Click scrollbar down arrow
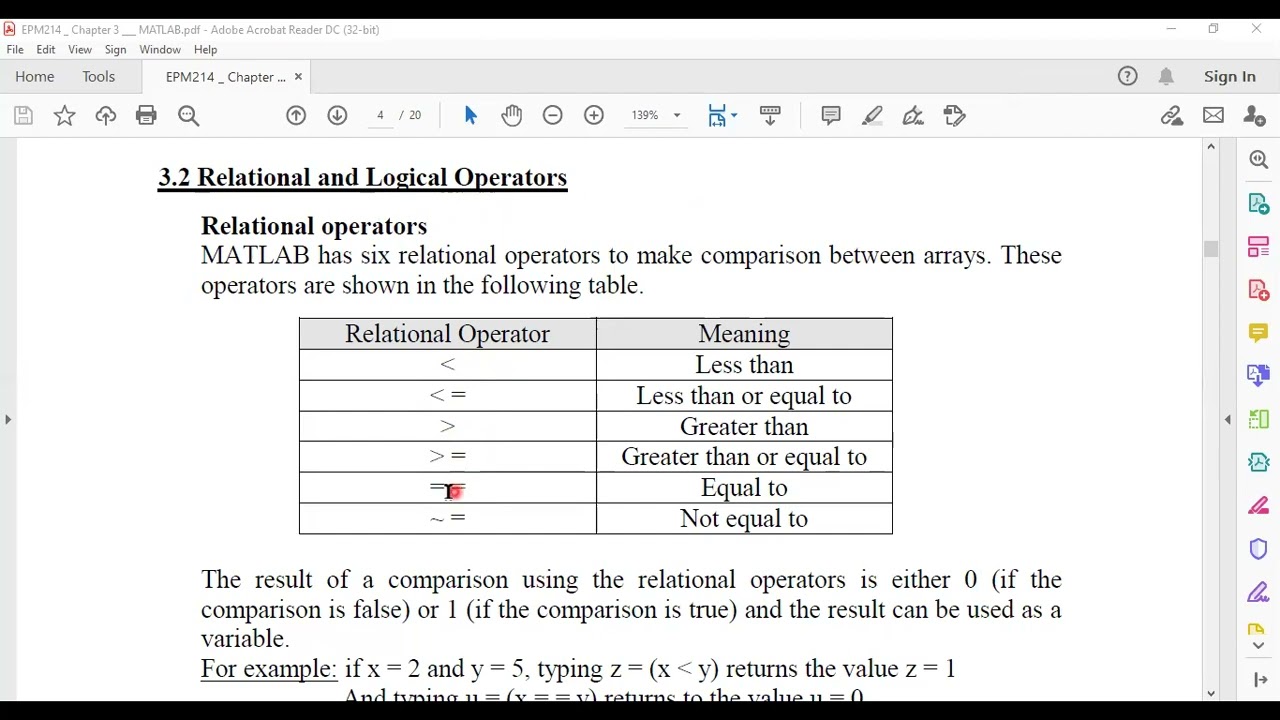Viewport: 1280px width, 720px height. [x=1211, y=693]
